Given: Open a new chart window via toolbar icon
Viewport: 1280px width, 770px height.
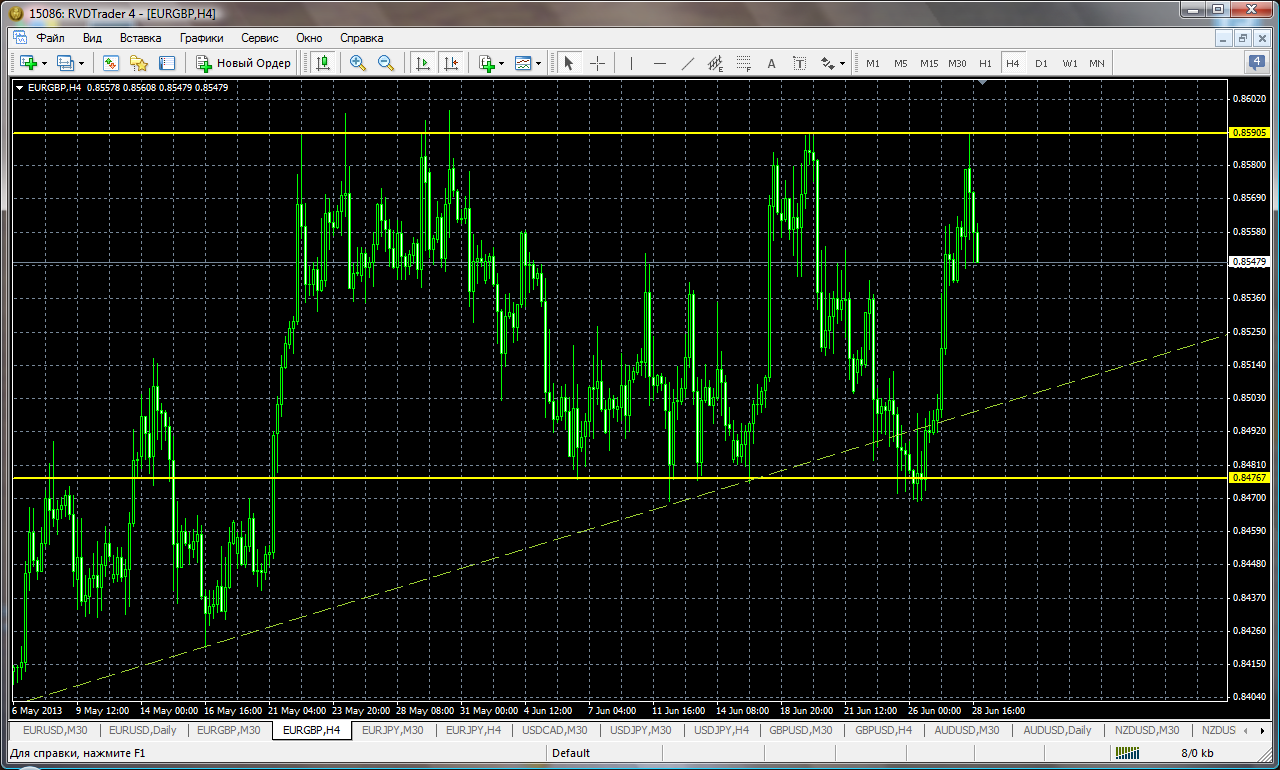Looking at the screenshot, I should point(27,63).
